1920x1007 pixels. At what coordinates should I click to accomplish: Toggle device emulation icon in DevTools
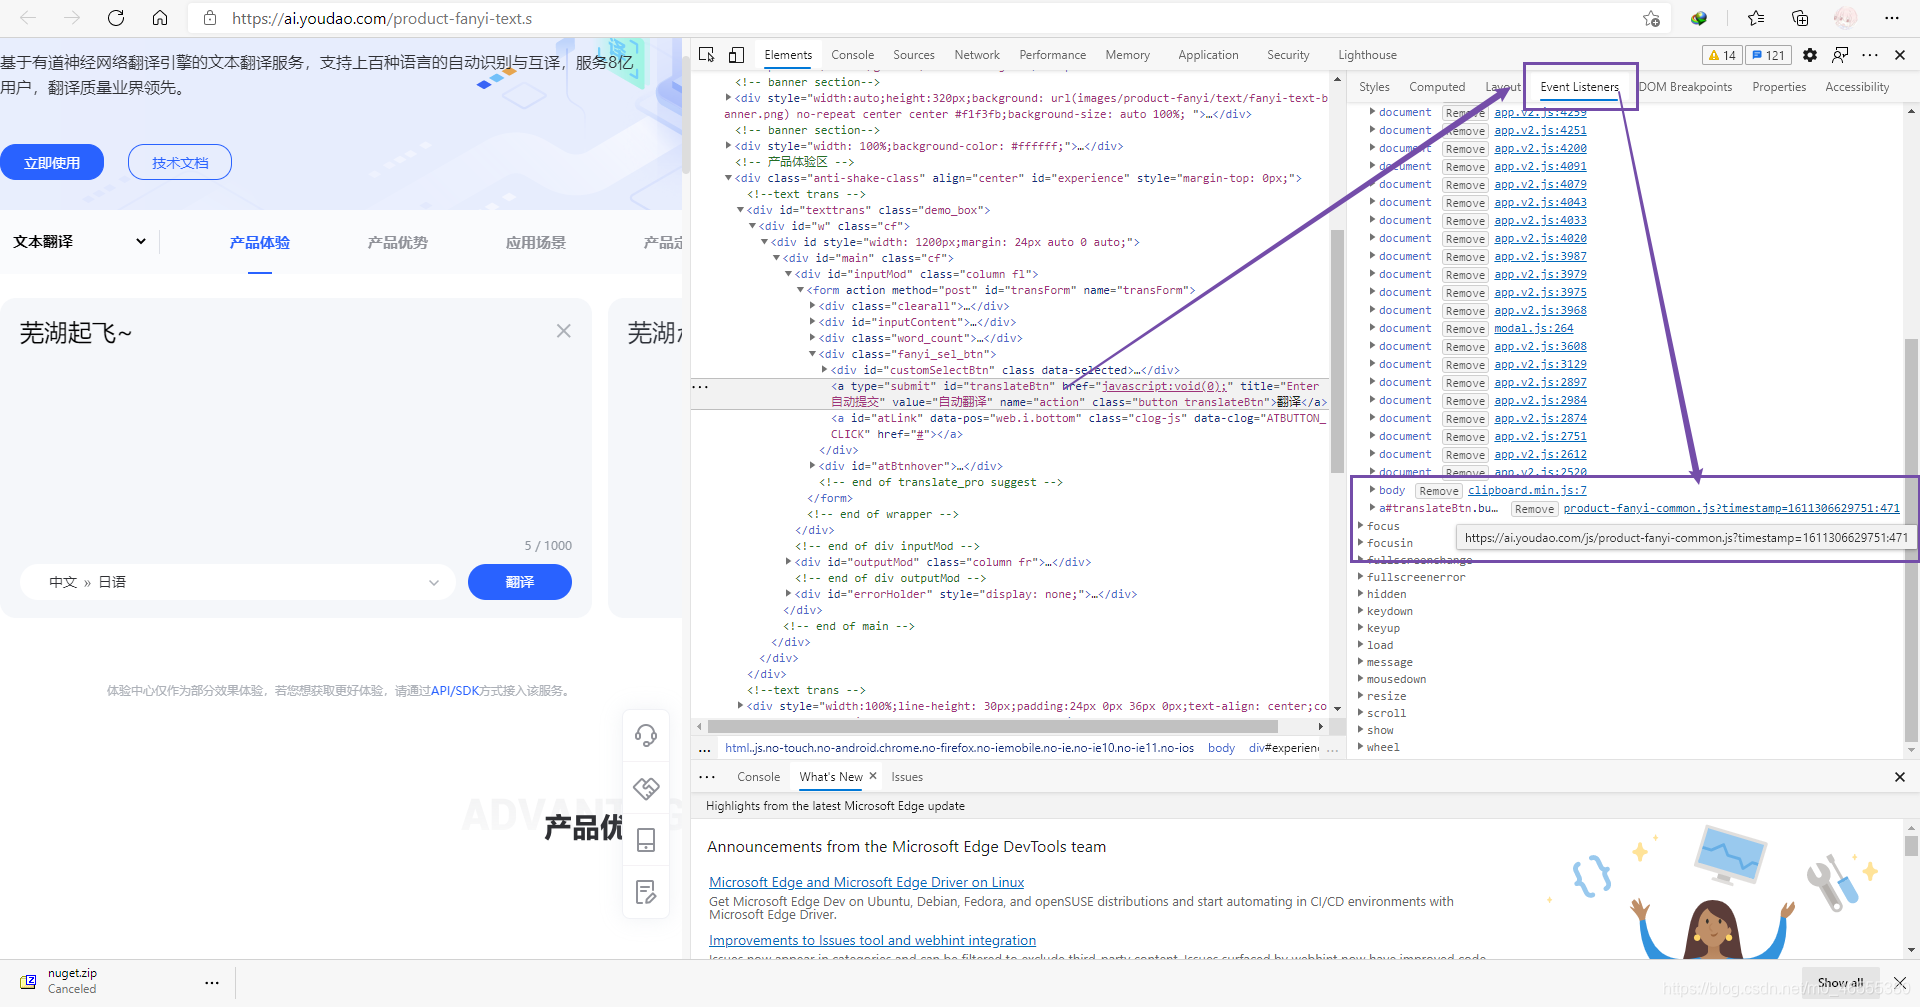pos(737,55)
